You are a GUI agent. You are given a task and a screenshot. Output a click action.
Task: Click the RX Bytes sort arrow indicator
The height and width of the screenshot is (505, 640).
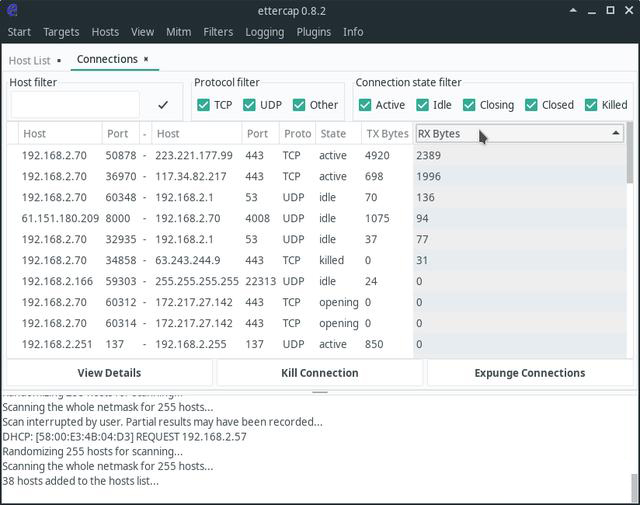[x=615, y=133]
